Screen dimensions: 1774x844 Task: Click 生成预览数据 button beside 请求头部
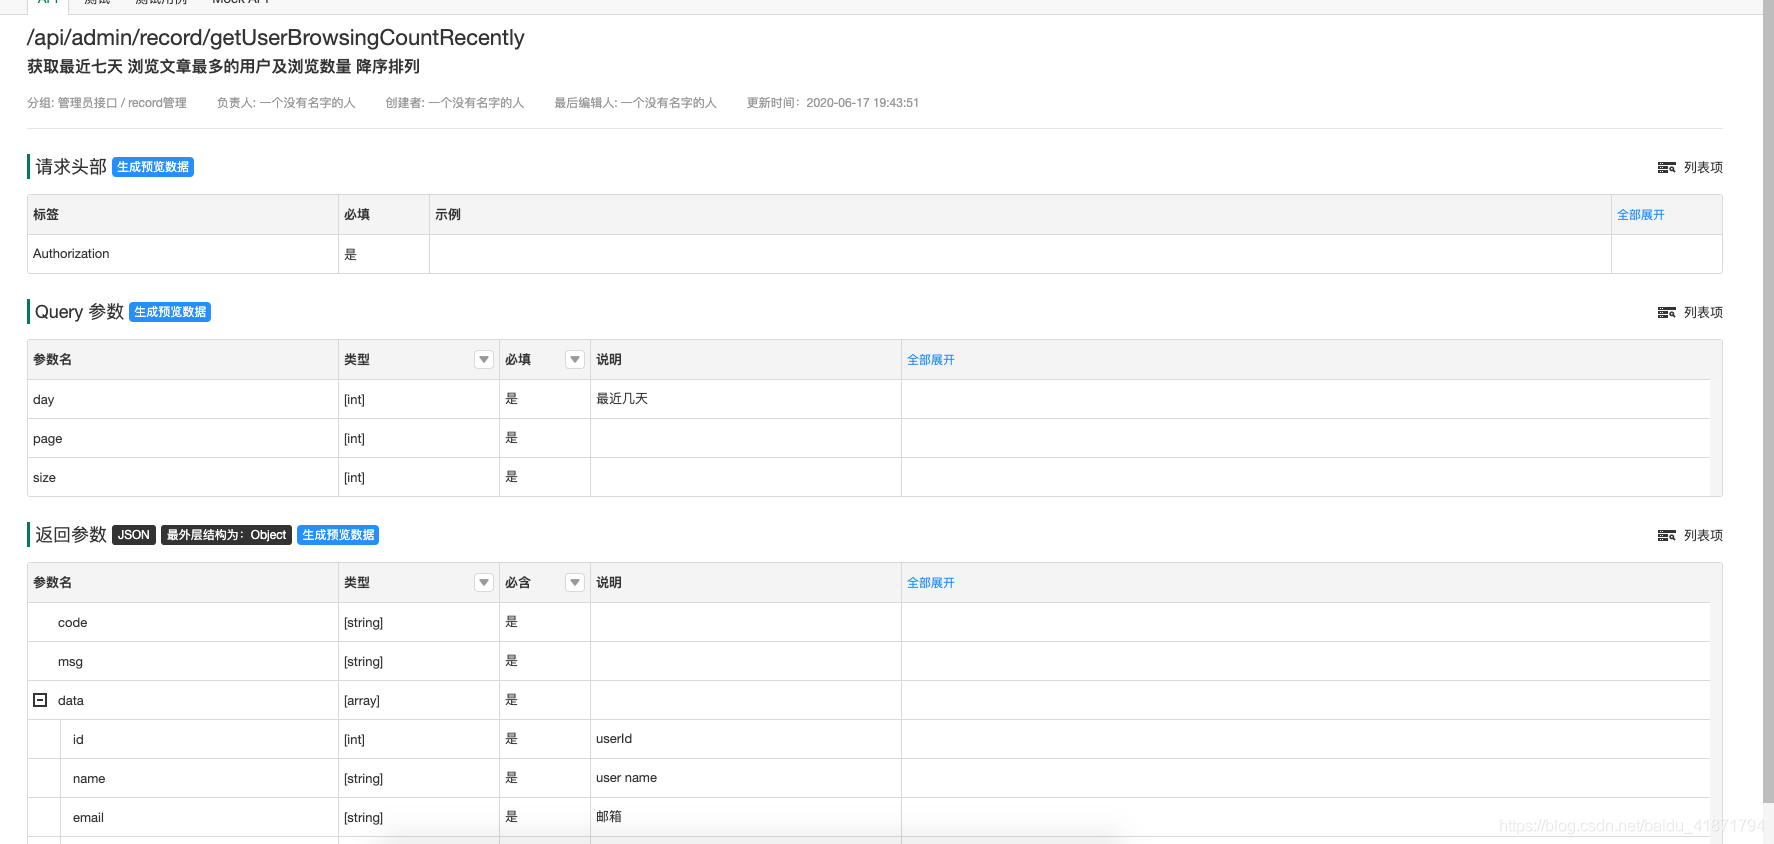[x=153, y=167]
